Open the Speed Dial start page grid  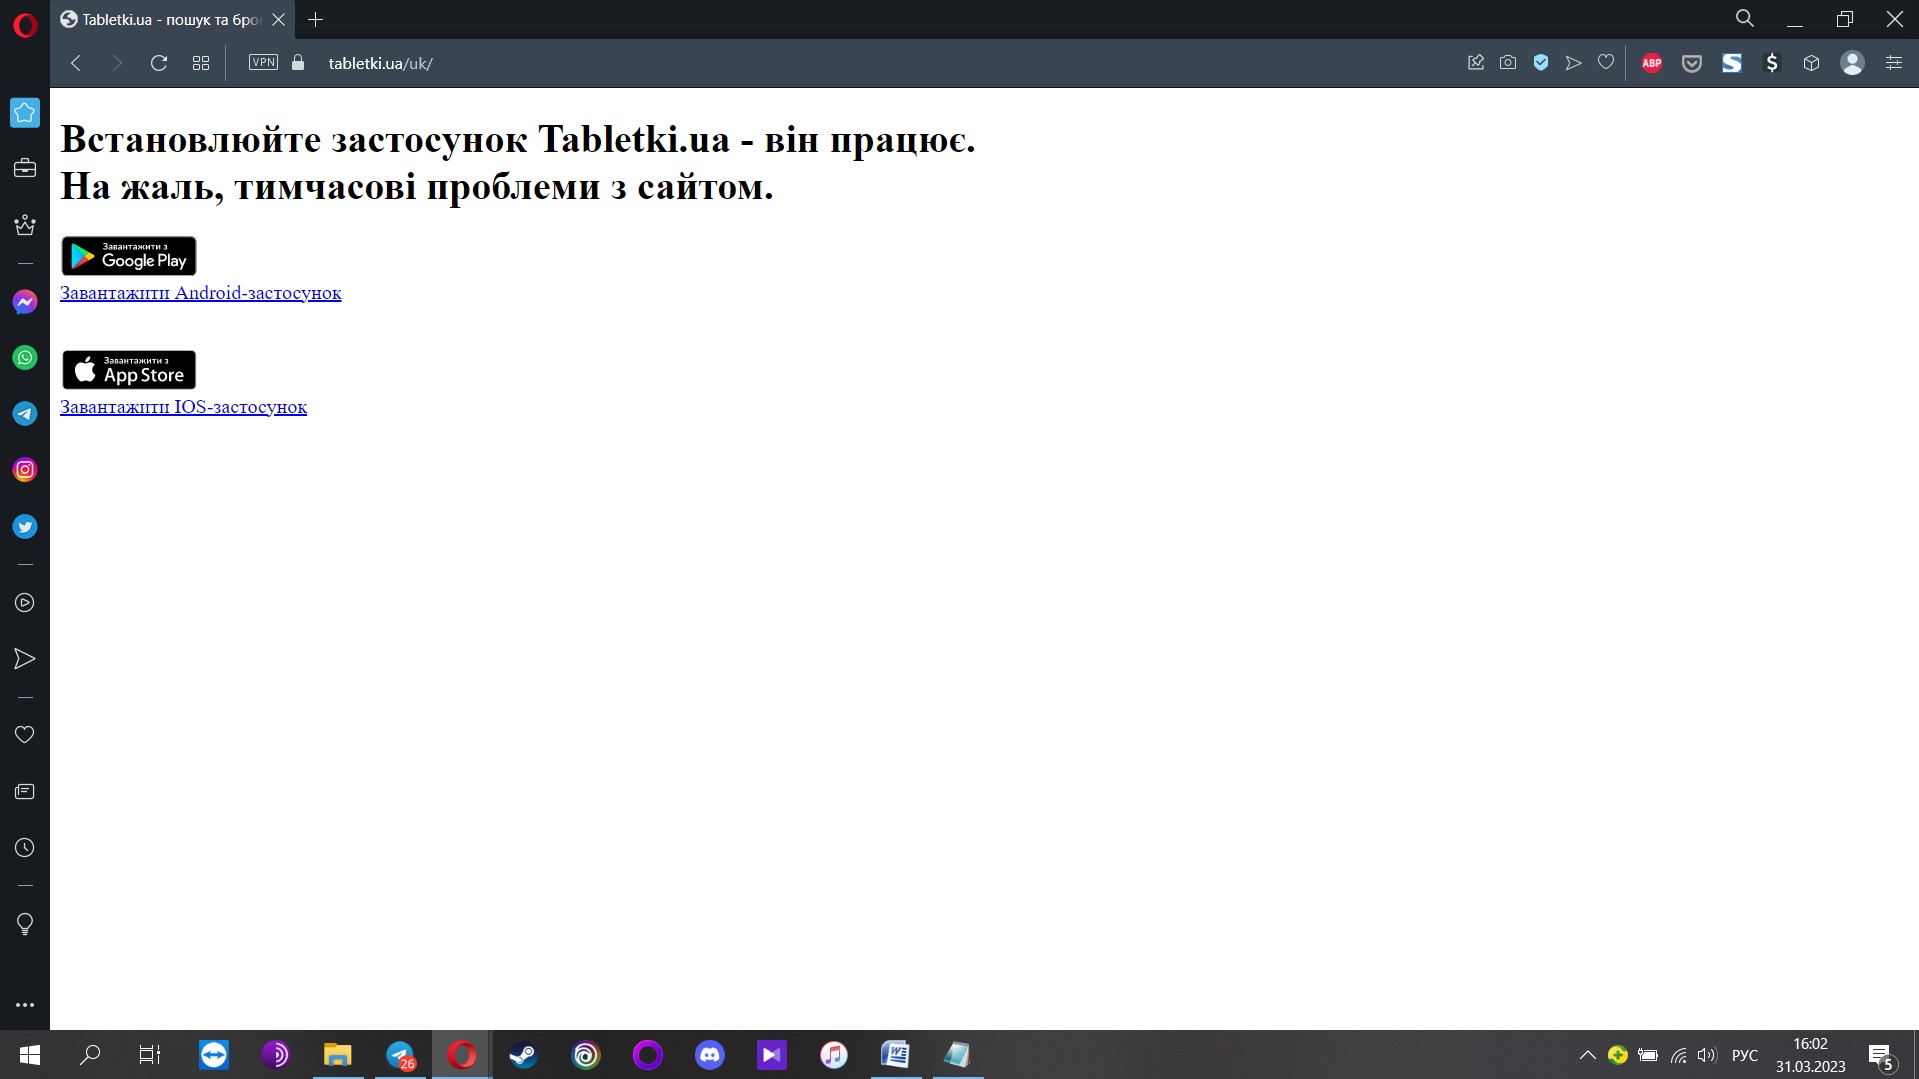(x=201, y=63)
